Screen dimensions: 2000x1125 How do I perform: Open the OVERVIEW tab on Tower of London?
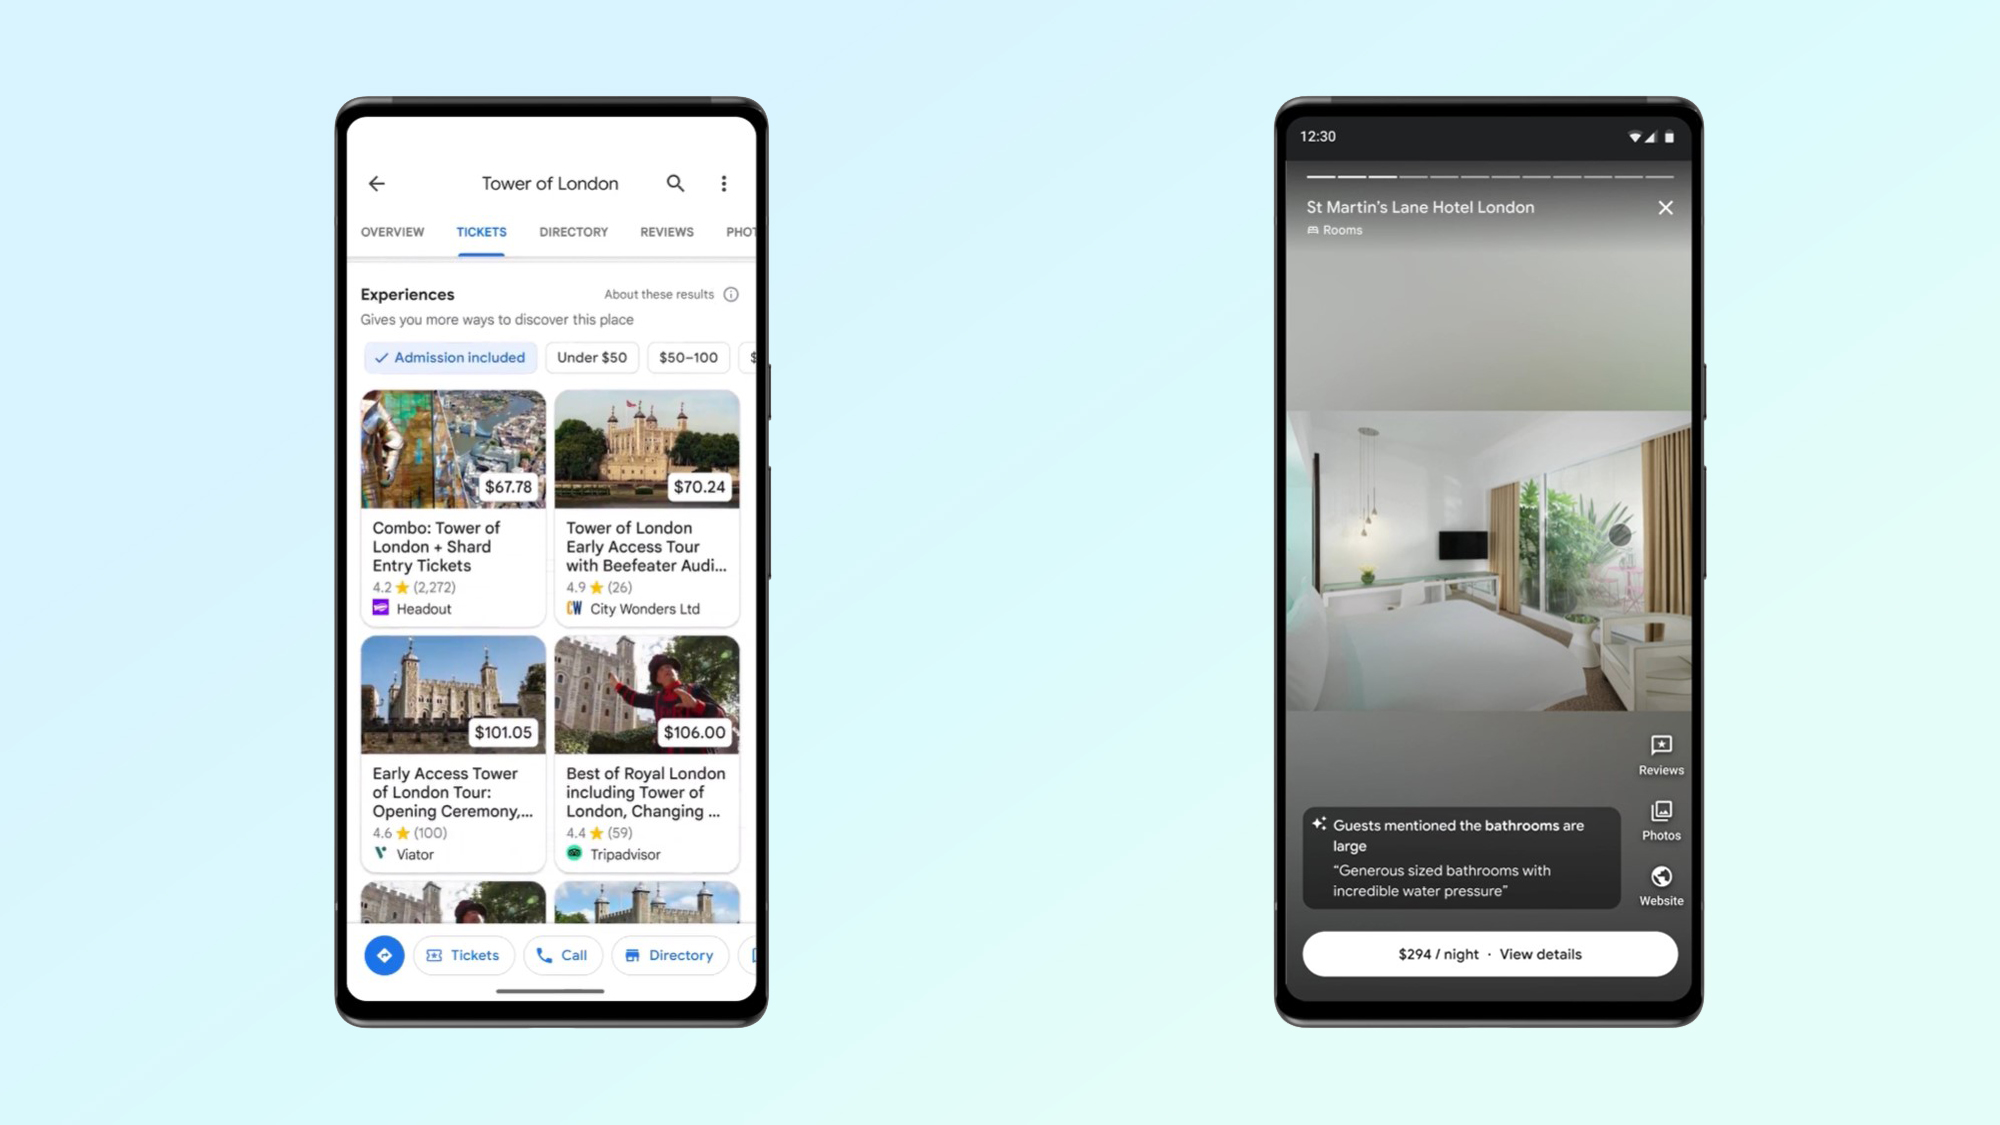[391, 231]
